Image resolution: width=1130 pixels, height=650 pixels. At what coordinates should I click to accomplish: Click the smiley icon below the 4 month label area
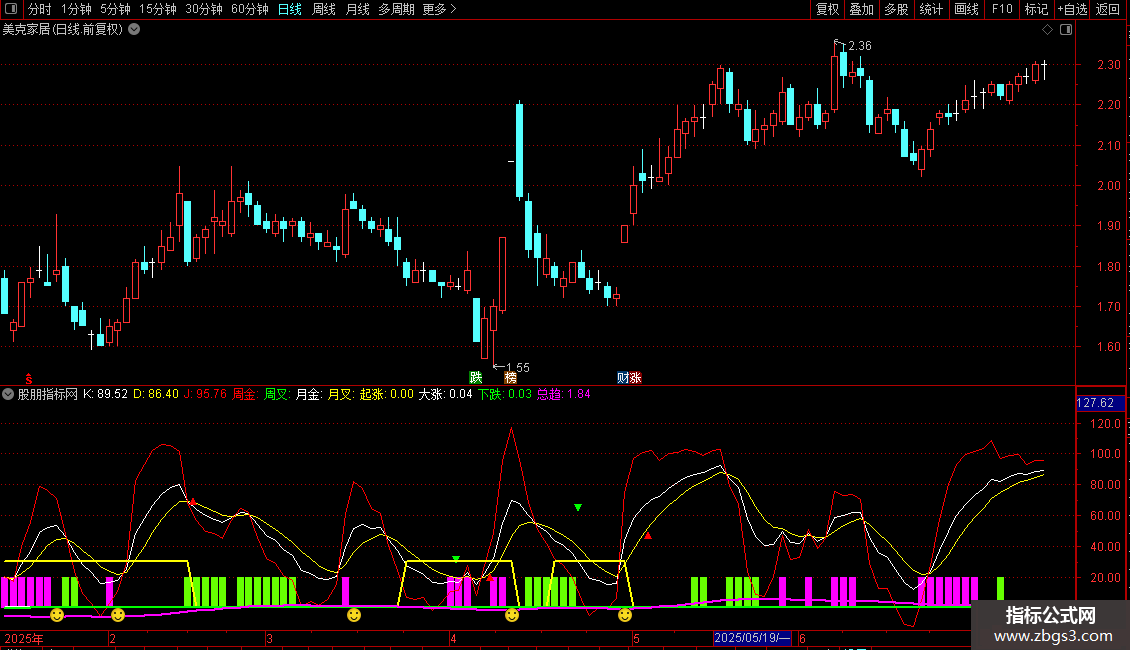[512, 615]
